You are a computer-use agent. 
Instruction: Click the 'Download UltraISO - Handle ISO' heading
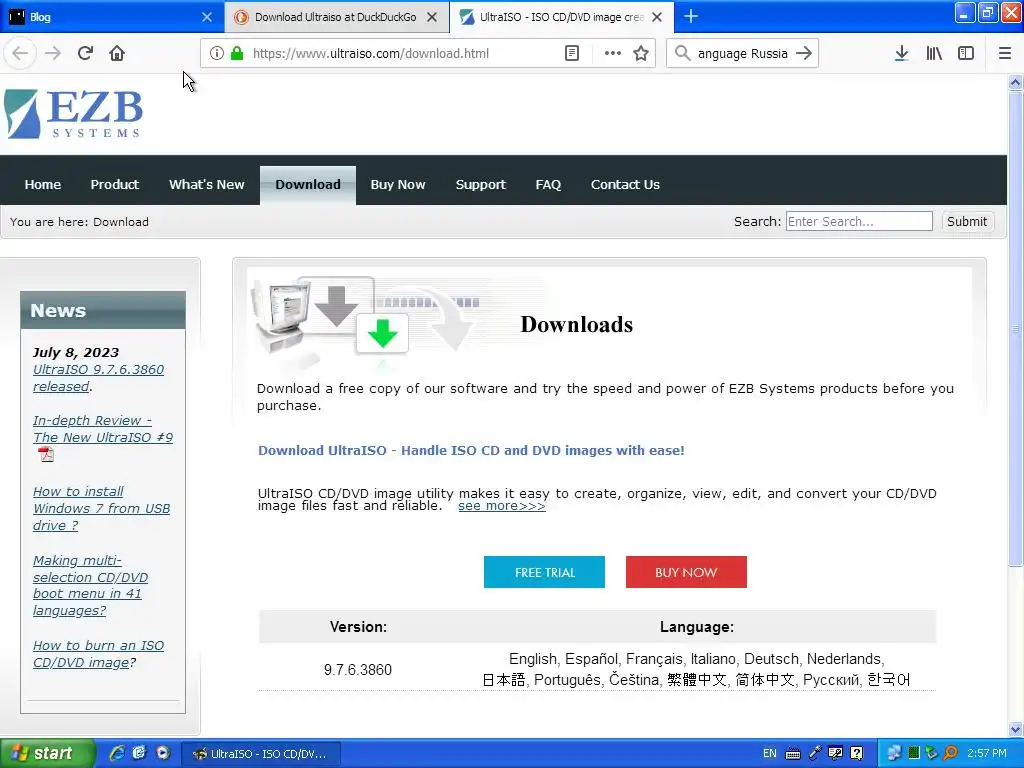[x=471, y=451]
